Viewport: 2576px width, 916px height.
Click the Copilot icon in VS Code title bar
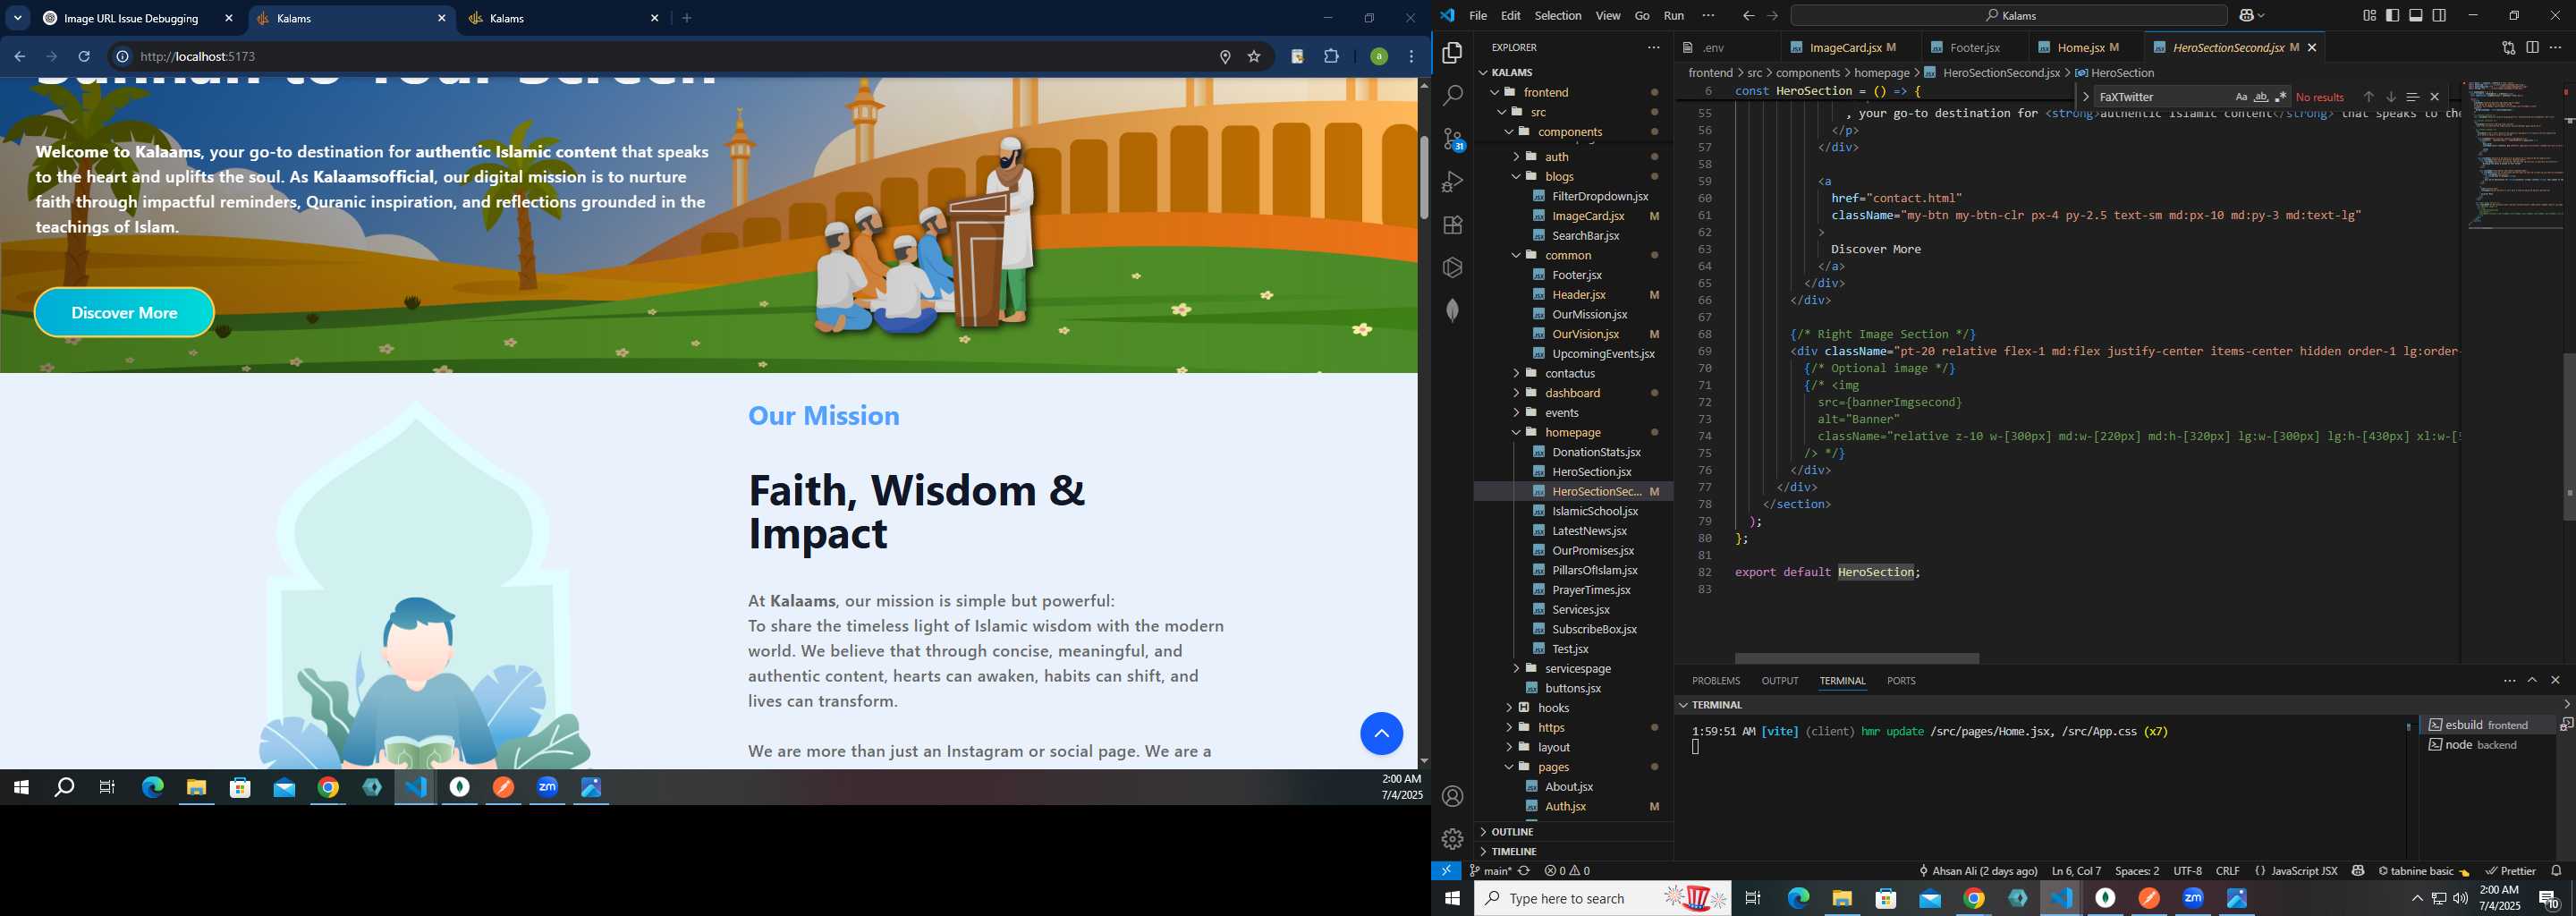(2246, 16)
